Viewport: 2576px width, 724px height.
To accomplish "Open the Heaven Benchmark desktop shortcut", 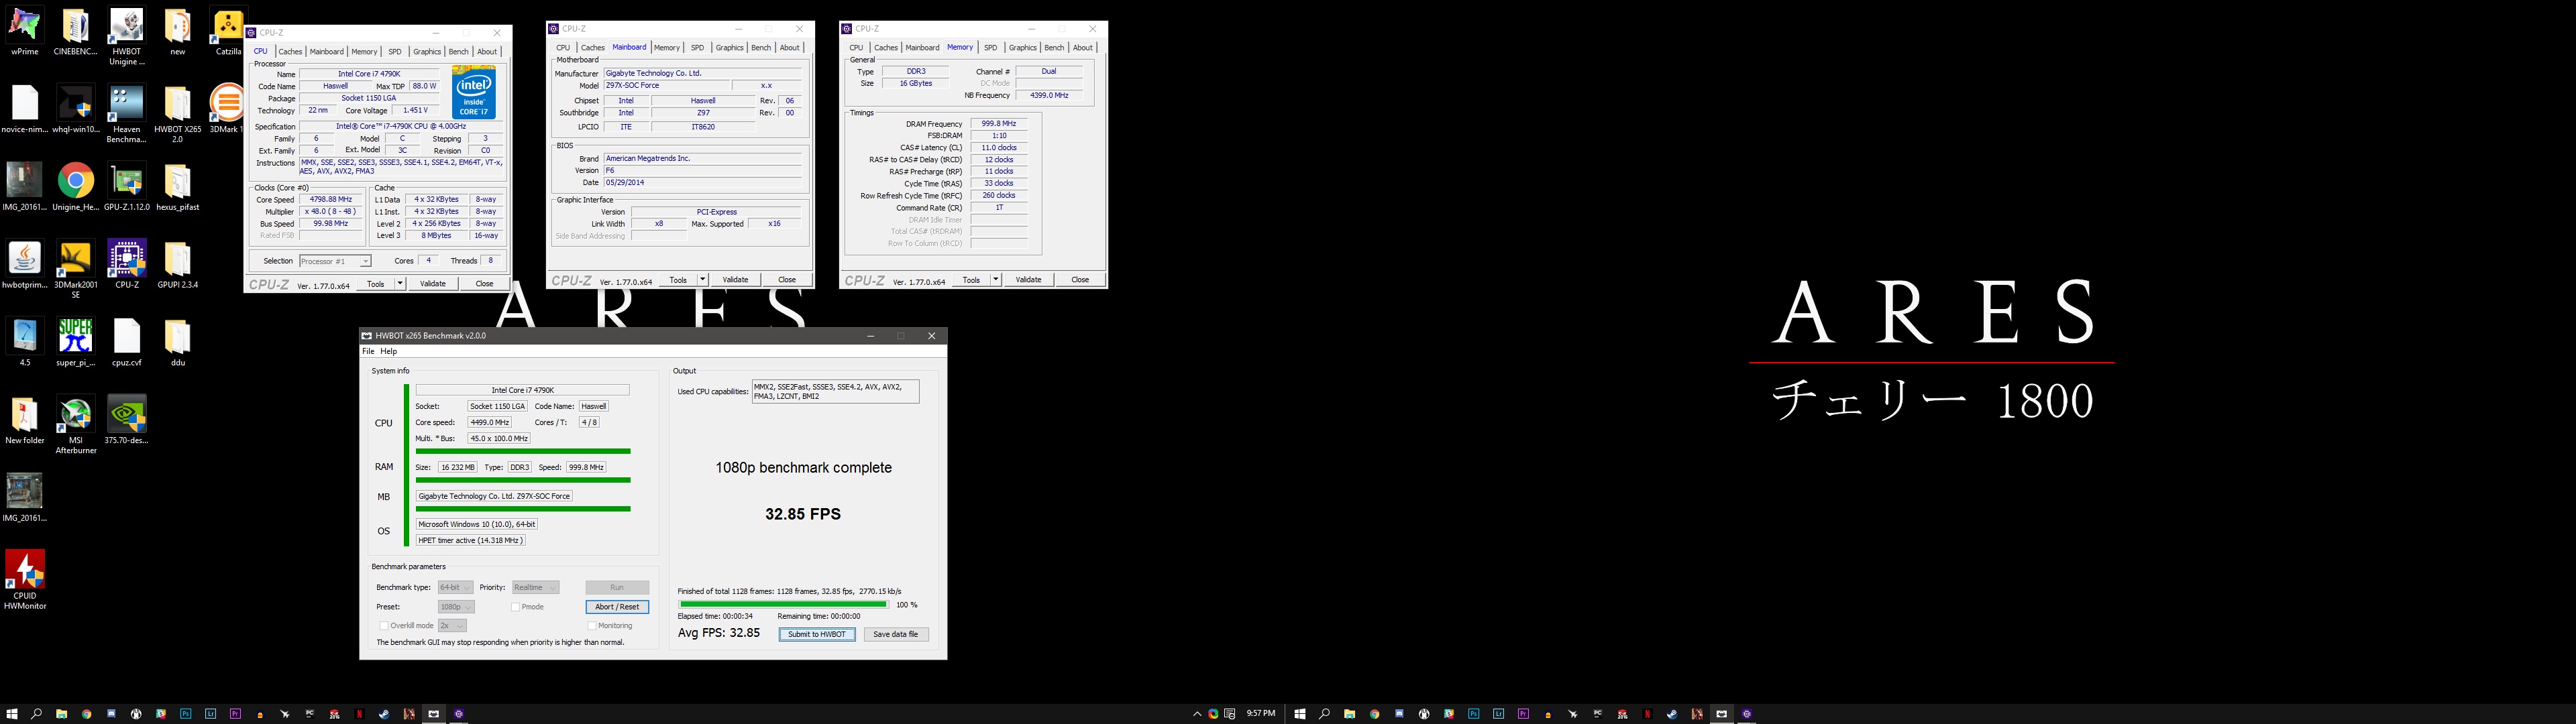I will (127, 114).
